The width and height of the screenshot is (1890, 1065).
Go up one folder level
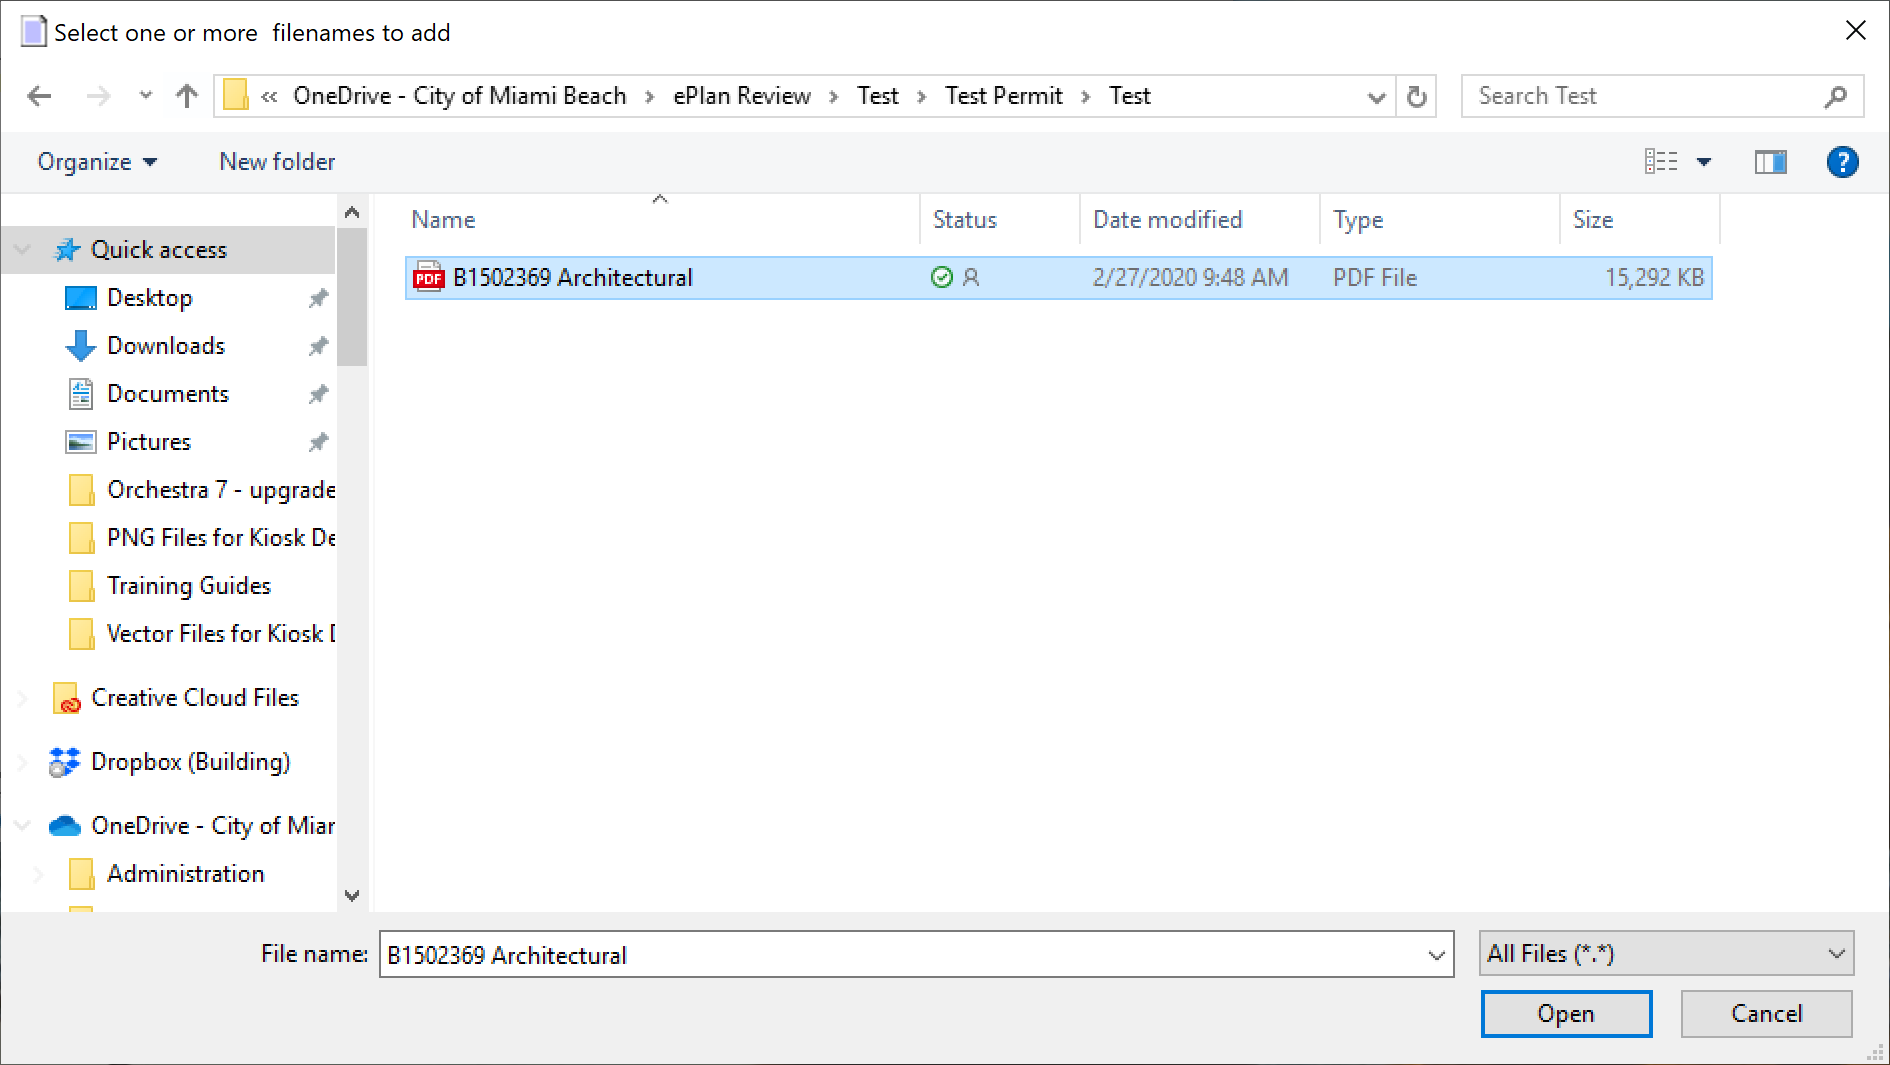[186, 96]
